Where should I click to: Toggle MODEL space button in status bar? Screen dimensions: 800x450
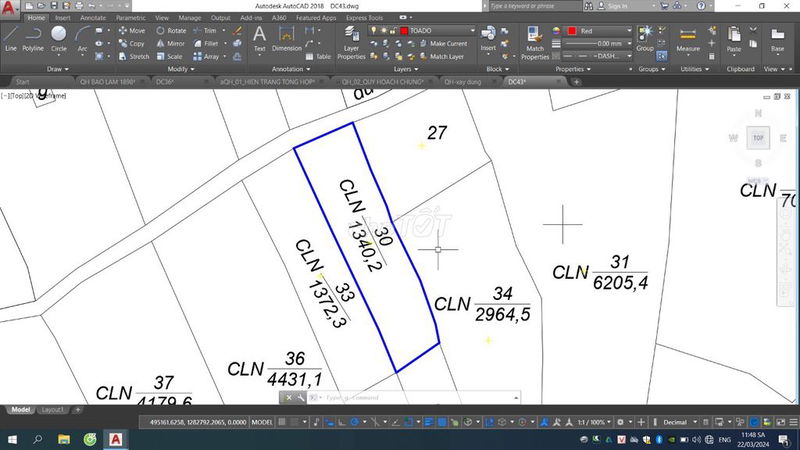pos(262,423)
